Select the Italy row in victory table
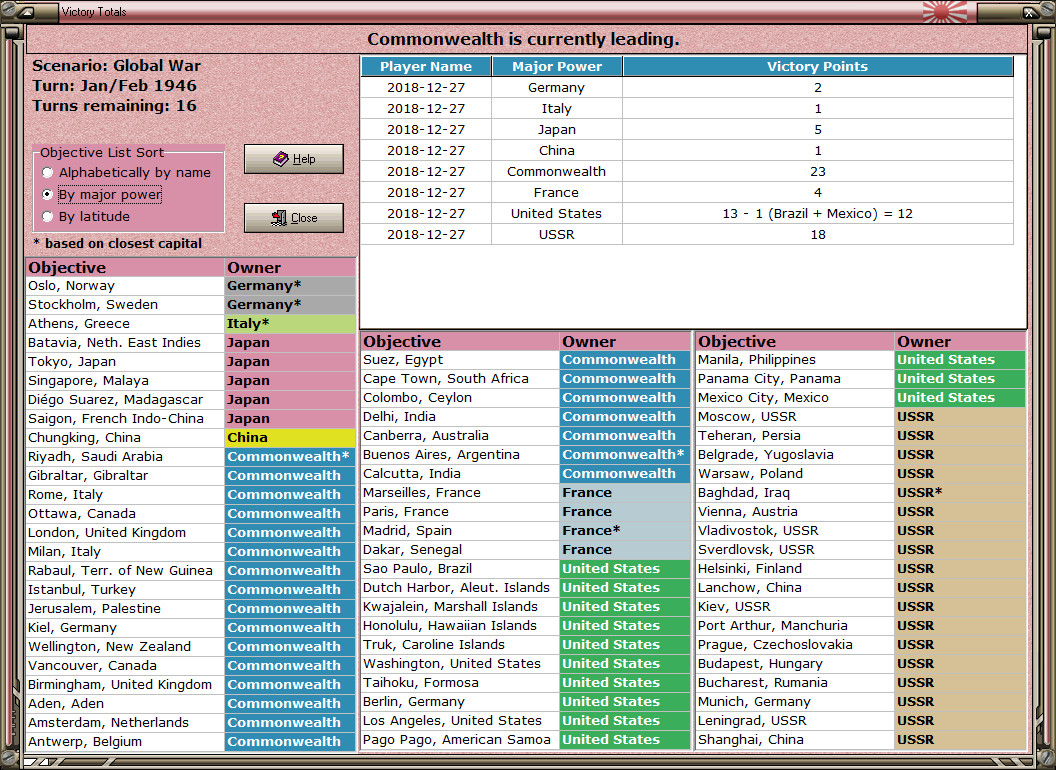The image size is (1056, 770). (x=687, y=108)
